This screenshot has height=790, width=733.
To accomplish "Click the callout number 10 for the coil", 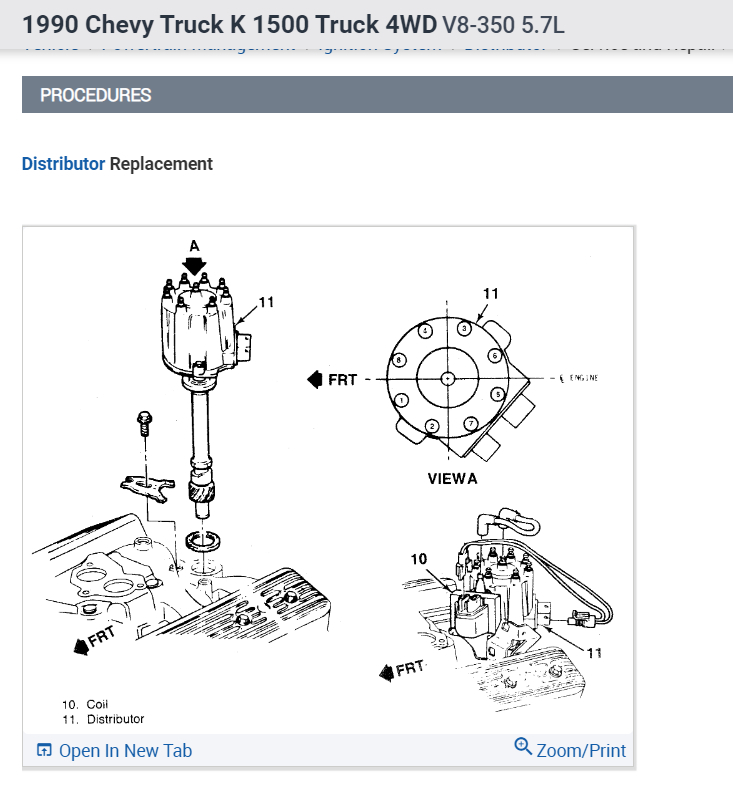I will pyautogui.click(x=419, y=559).
